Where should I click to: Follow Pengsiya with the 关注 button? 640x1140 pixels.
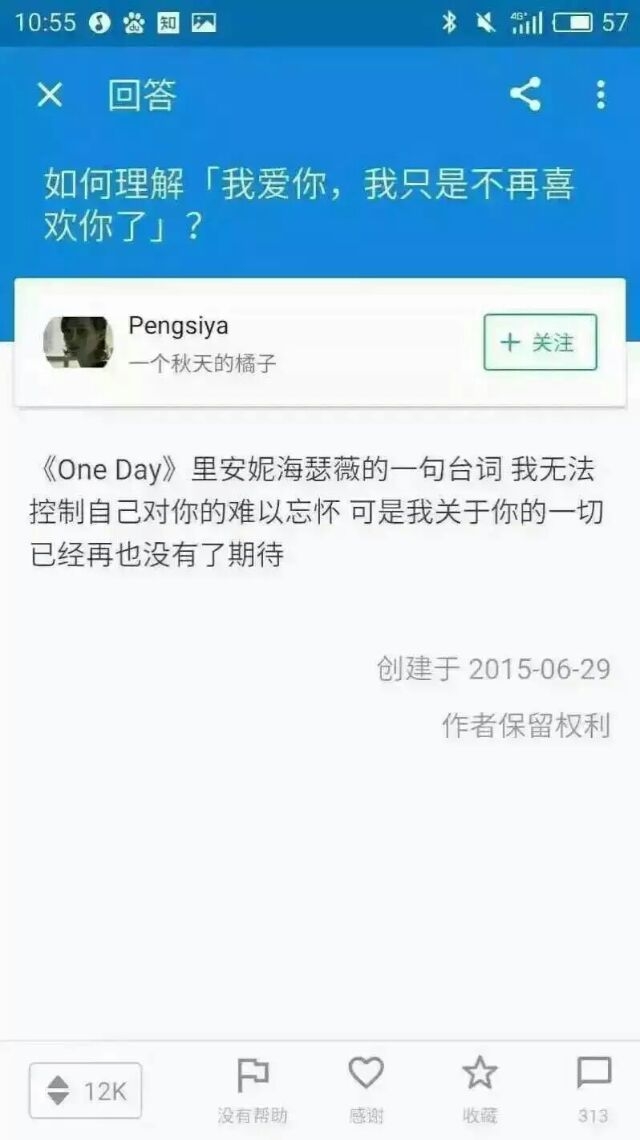[540, 342]
